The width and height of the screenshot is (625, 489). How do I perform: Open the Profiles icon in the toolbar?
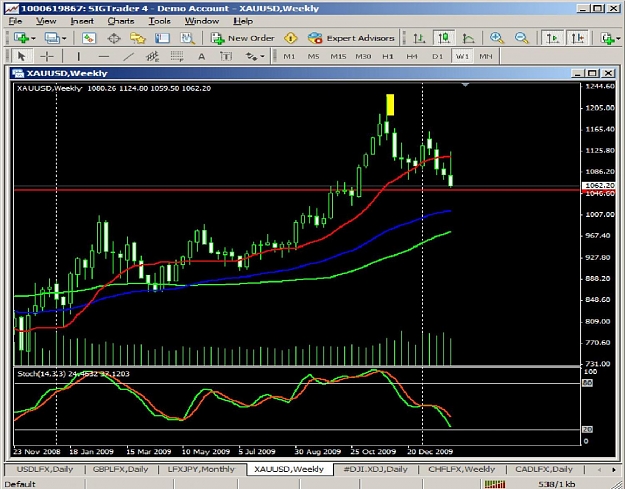[x=52, y=38]
